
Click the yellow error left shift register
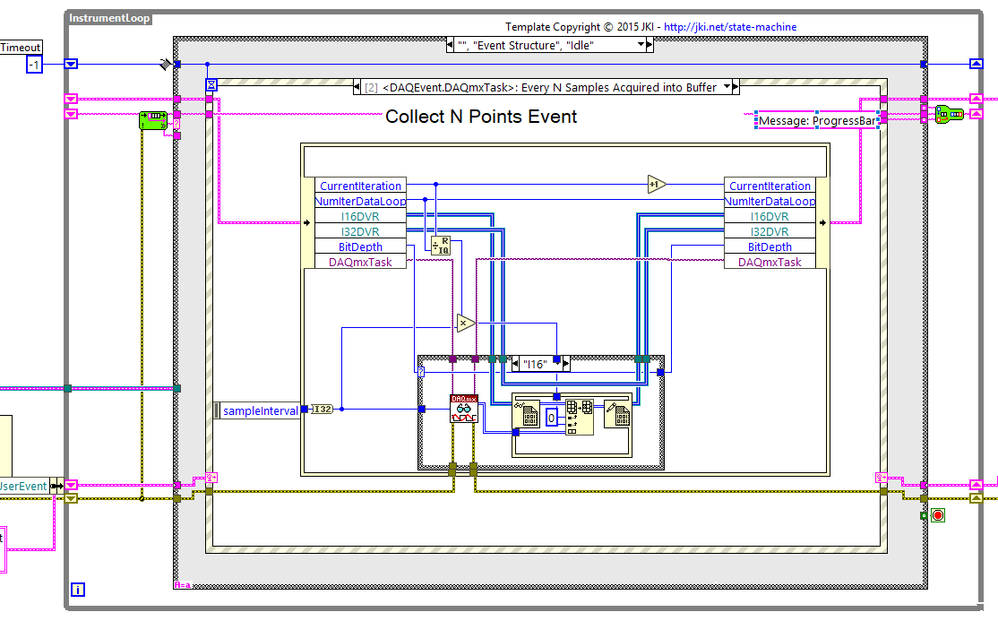tap(71, 498)
